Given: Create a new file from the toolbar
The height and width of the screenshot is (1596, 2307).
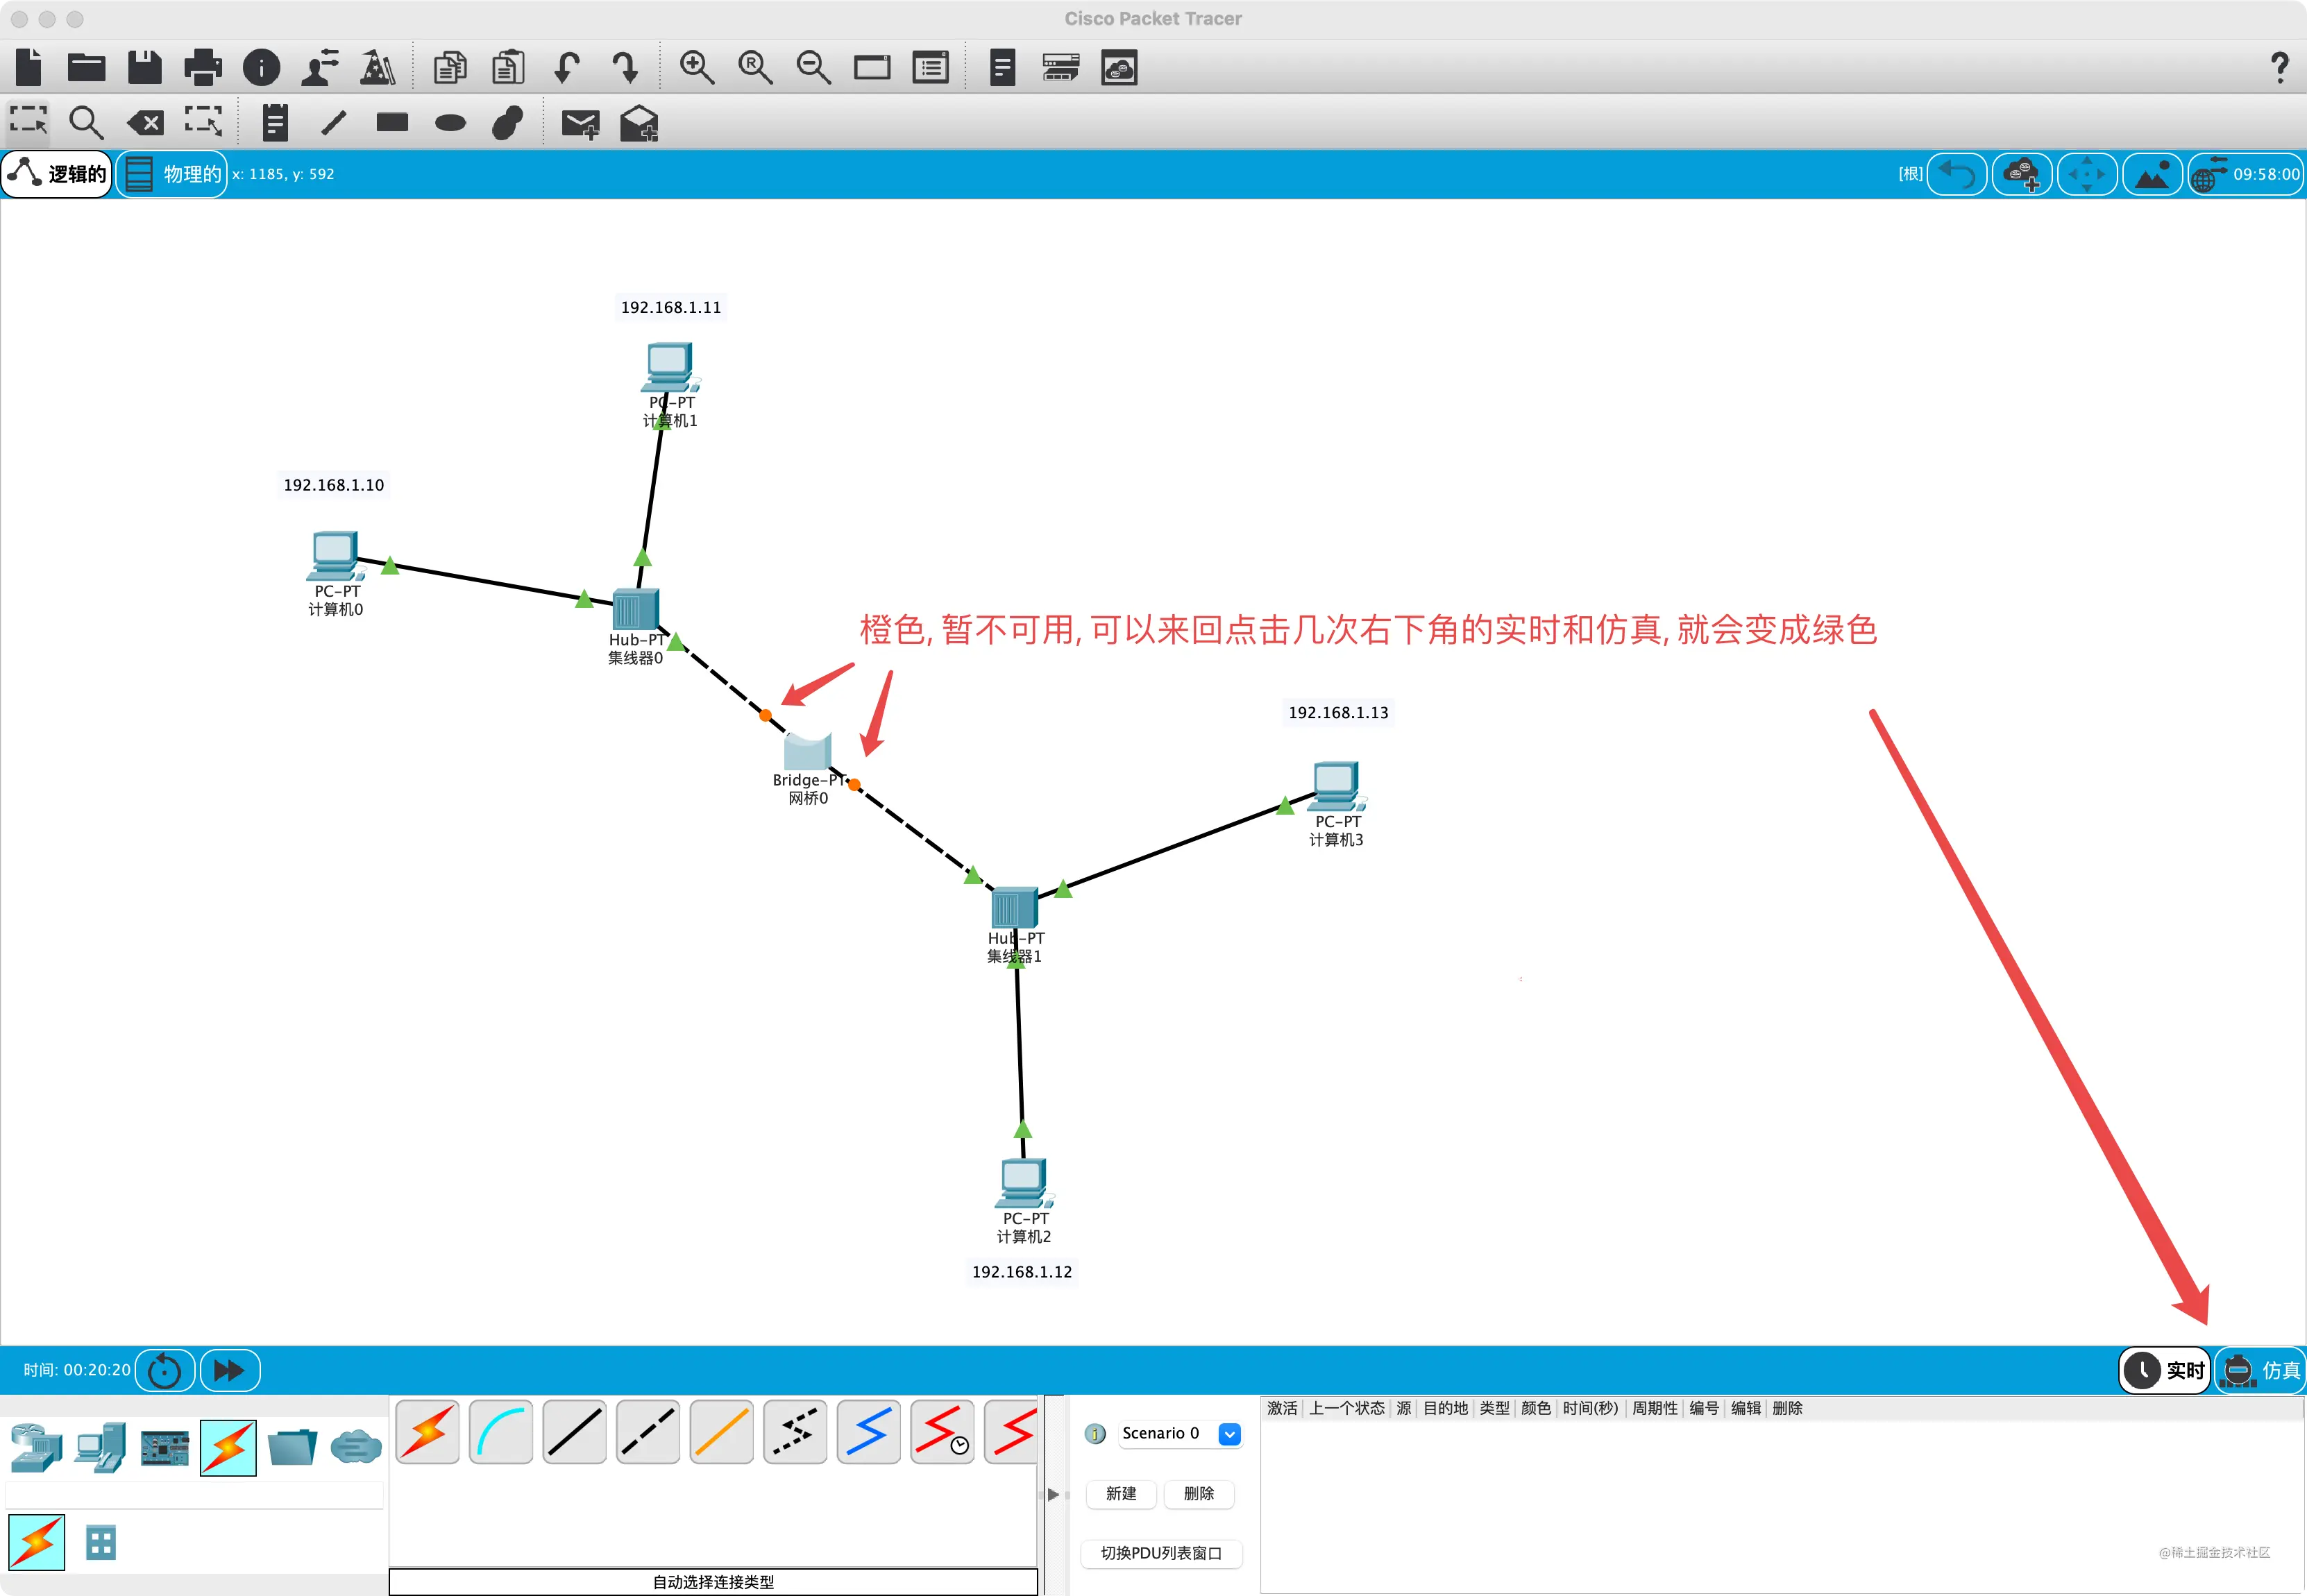Looking at the screenshot, I should click(x=29, y=67).
